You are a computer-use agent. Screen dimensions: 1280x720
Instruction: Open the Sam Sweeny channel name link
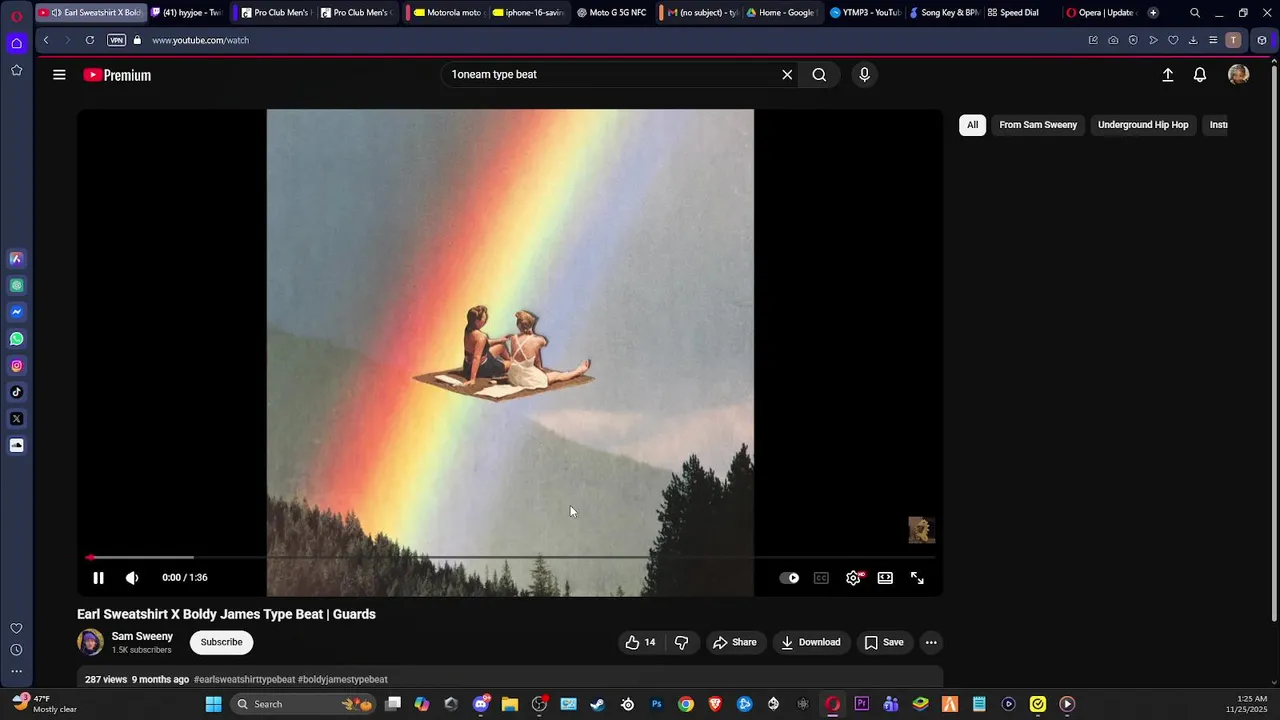(142, 636)
